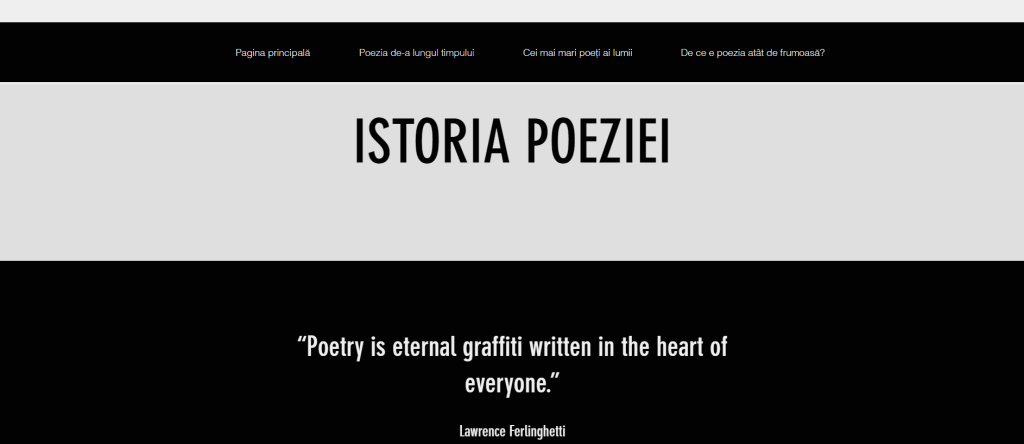Click the word everyone in the quote
The height and width of the screenshot is (444, 1024).
click(507, 384)
